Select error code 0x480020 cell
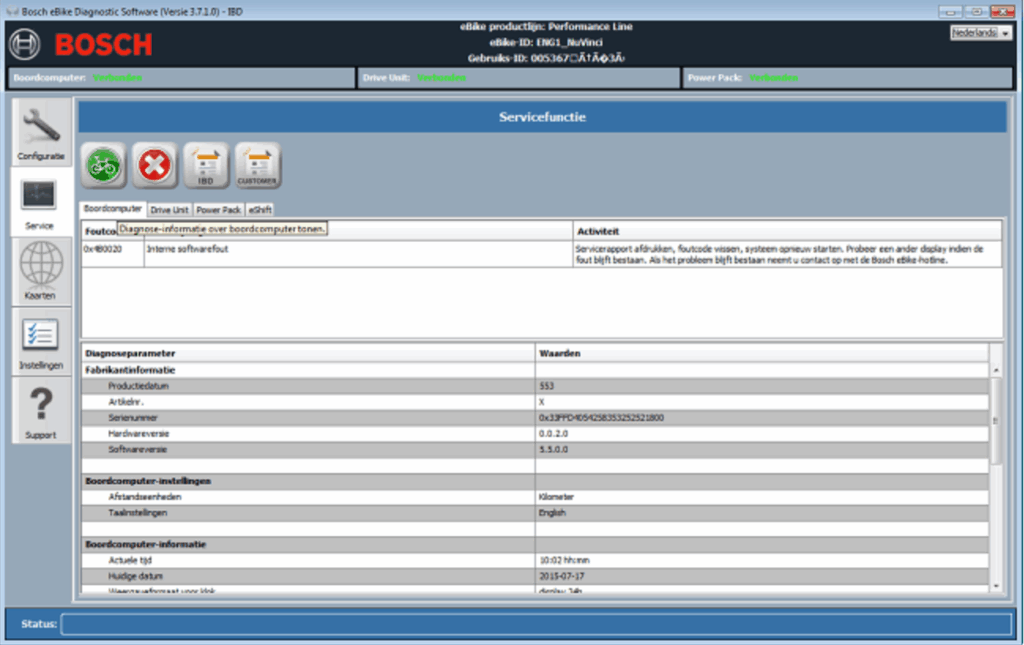Image resolution: width=1024 pixels, height=645 pixels. click(113, 254)
